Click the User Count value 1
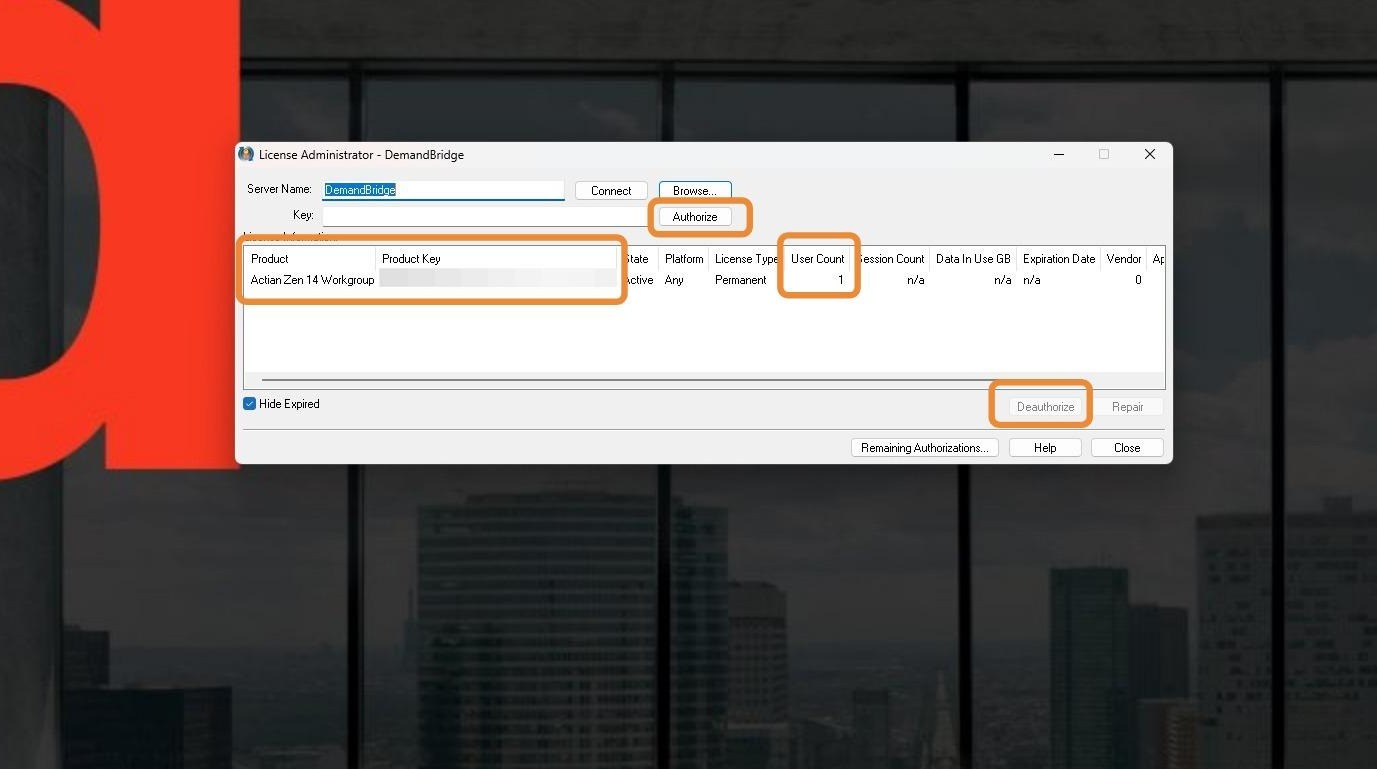This screenshot has width=1377, height=769. click(x=840, y=280)
